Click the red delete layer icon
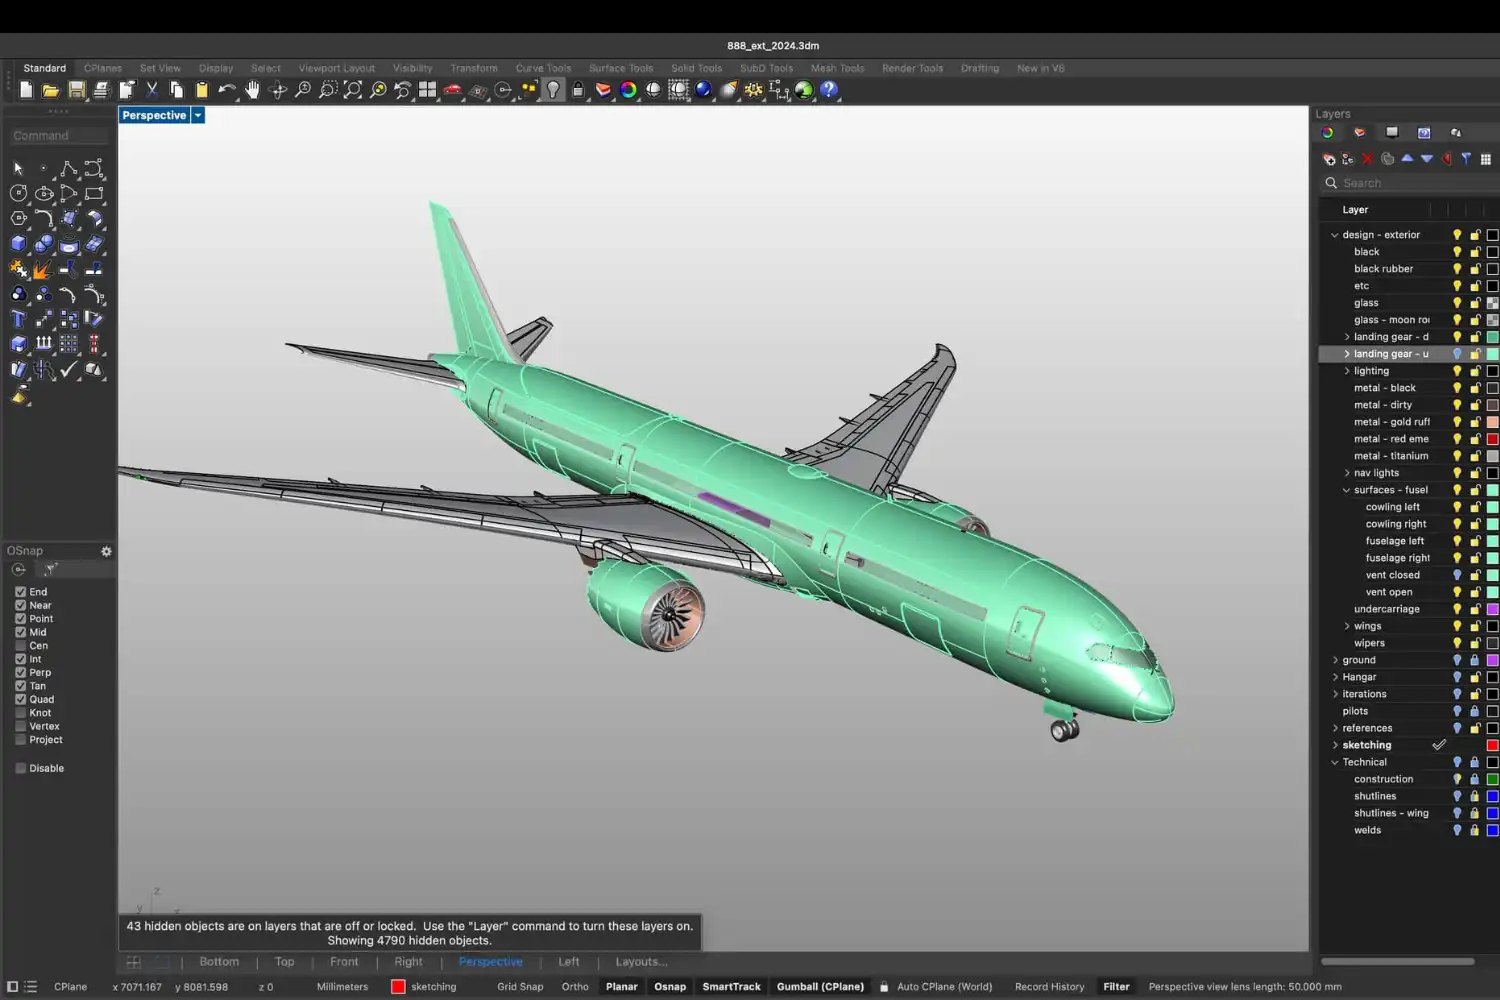Screen dimensions: 1500x1000 coord(1367,159)
